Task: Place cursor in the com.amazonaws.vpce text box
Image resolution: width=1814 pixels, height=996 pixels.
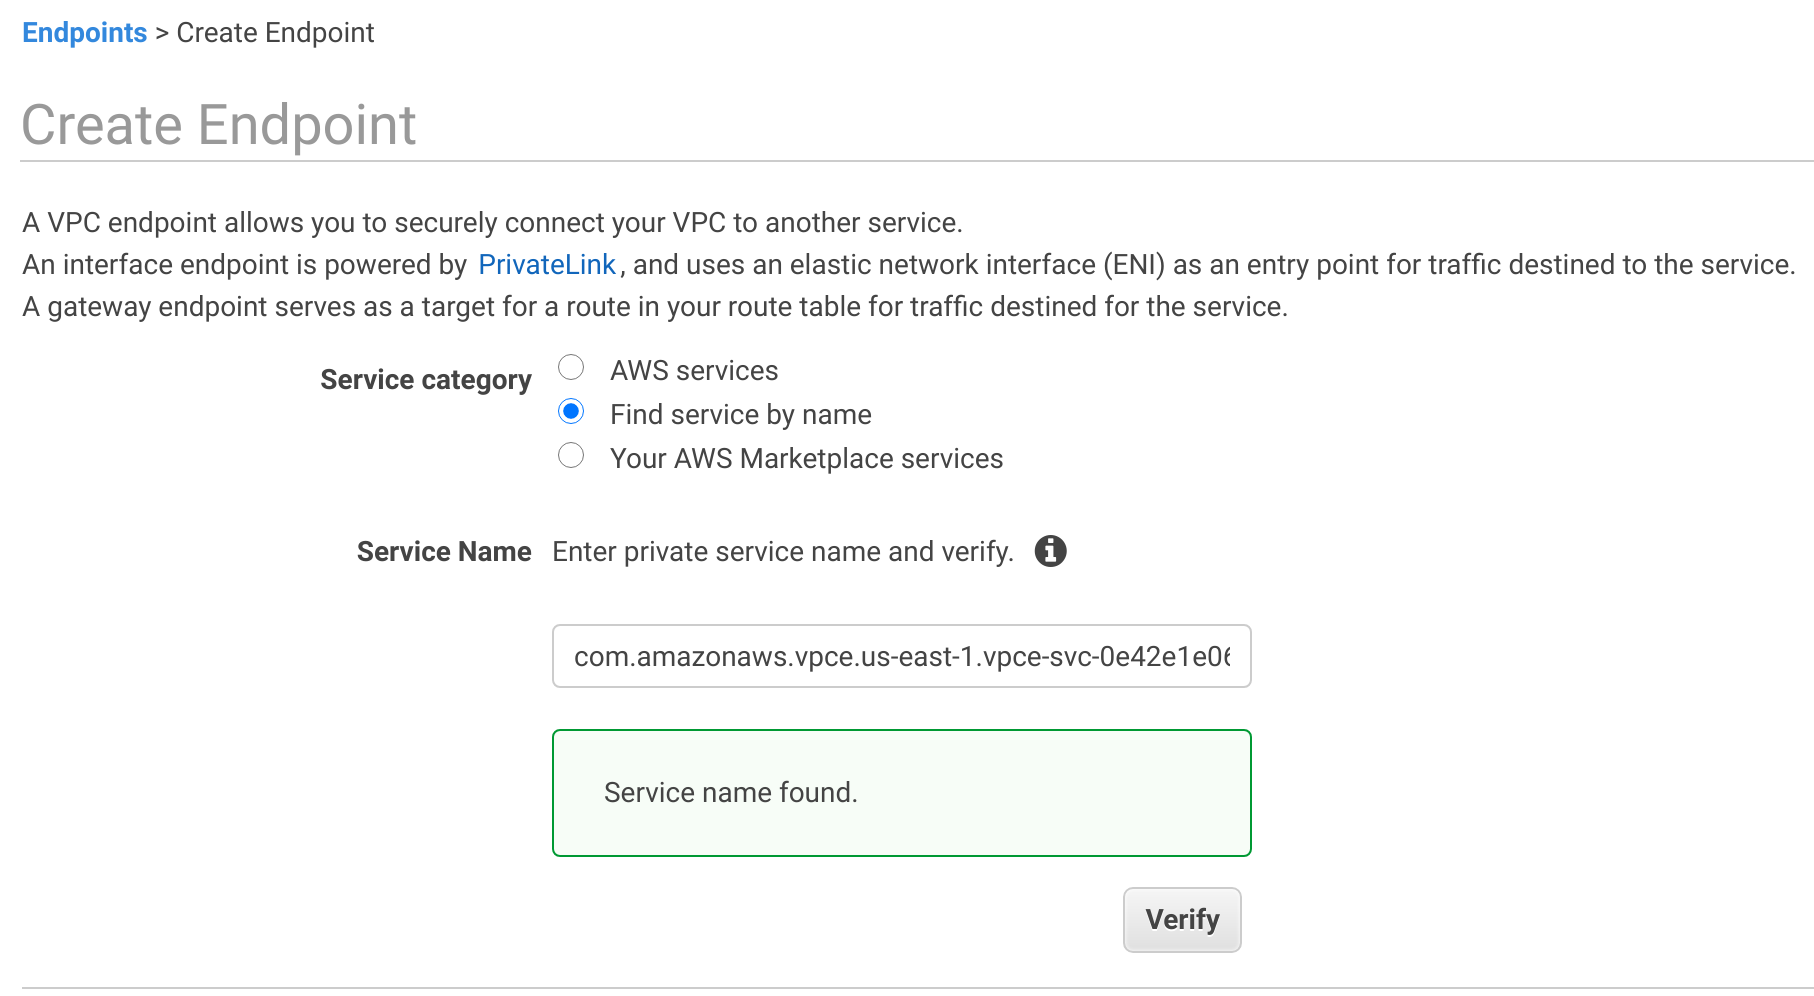Action: pyautogui.click(x=900, y=656)
